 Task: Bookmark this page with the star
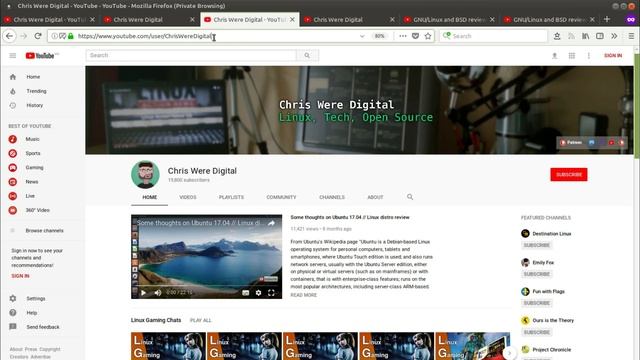click(x=428, y=36)
